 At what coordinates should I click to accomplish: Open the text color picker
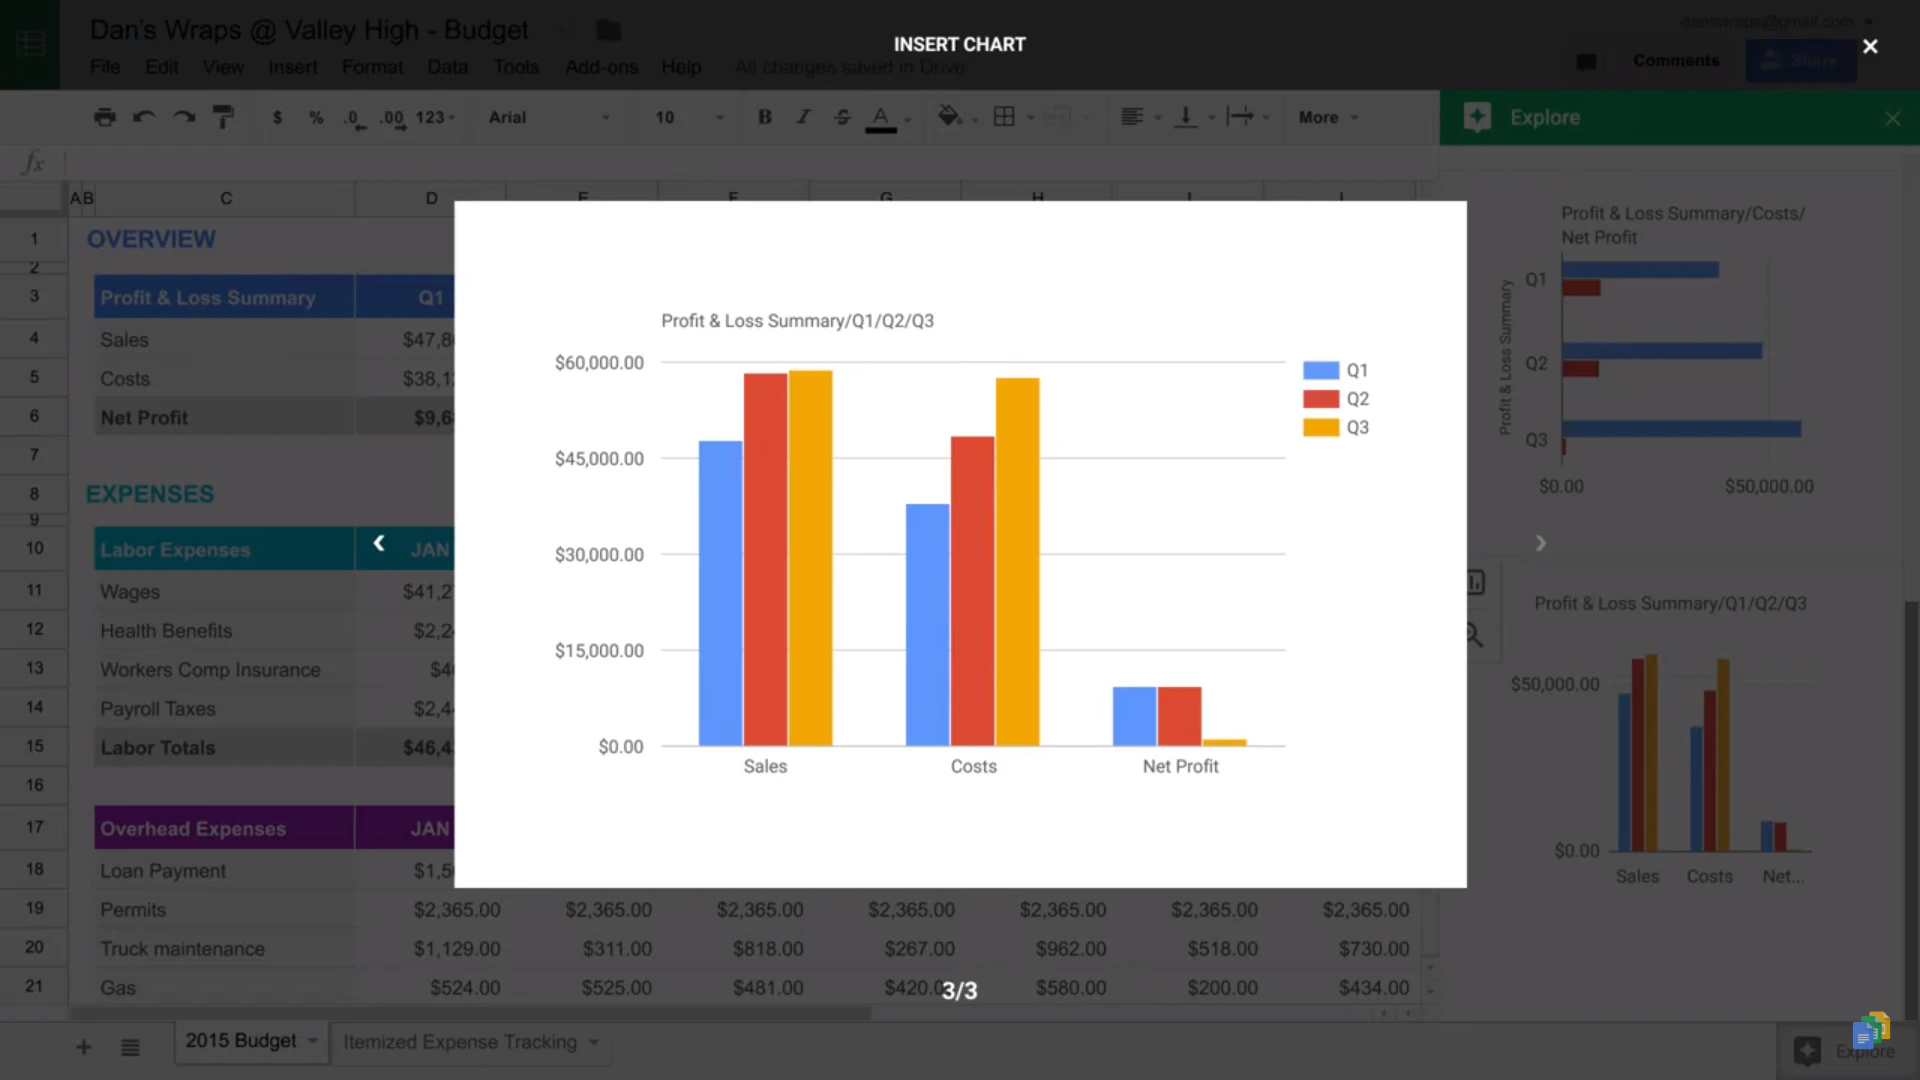click(x=879, y=117)
